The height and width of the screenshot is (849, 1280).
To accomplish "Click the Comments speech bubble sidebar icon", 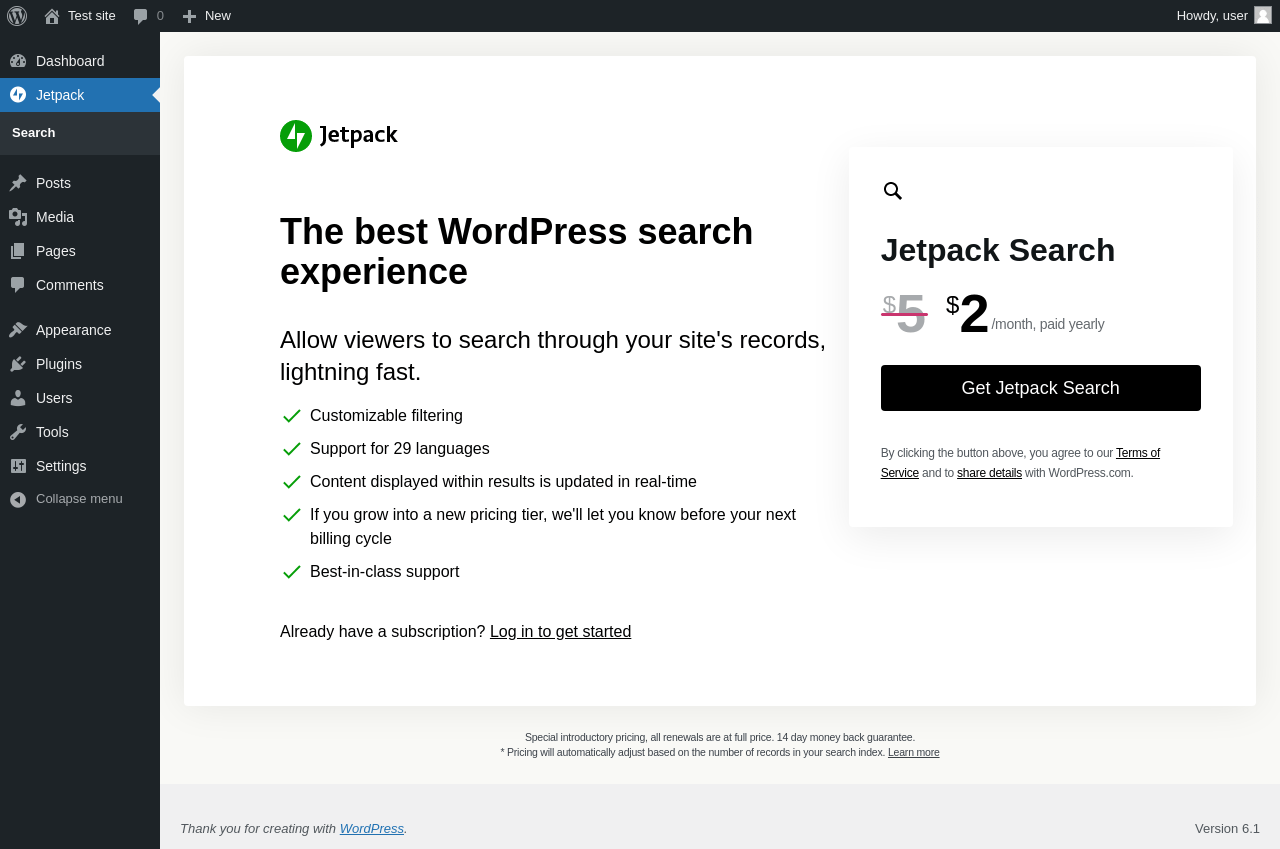I will click(18, 285).
